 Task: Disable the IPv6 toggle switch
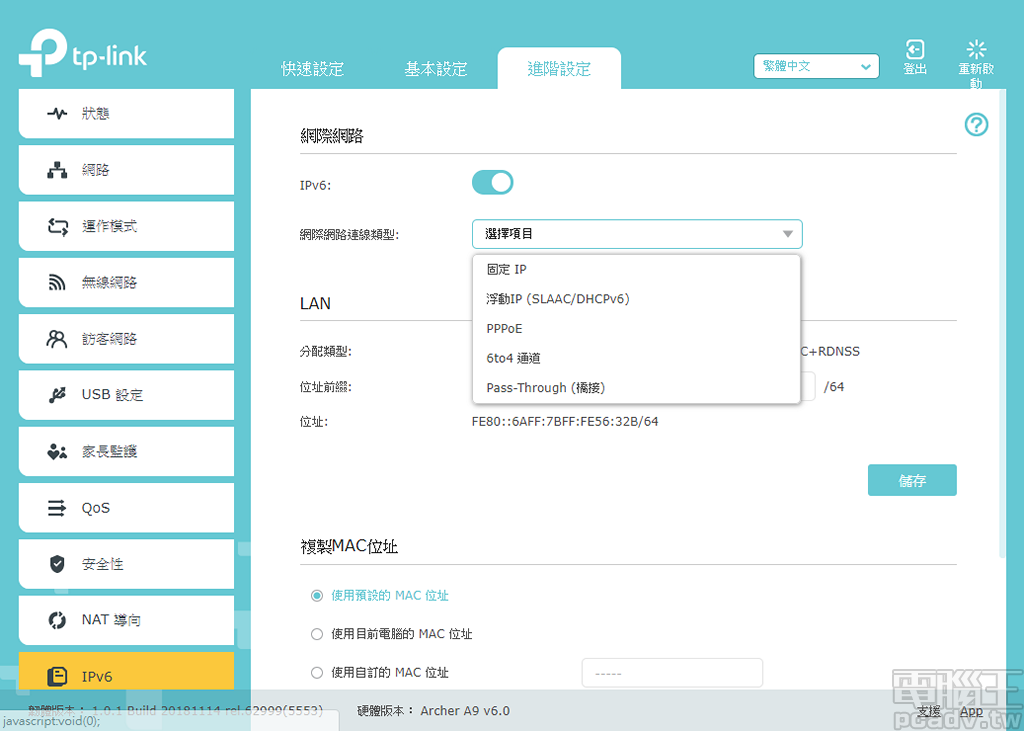tap(492, 182)
